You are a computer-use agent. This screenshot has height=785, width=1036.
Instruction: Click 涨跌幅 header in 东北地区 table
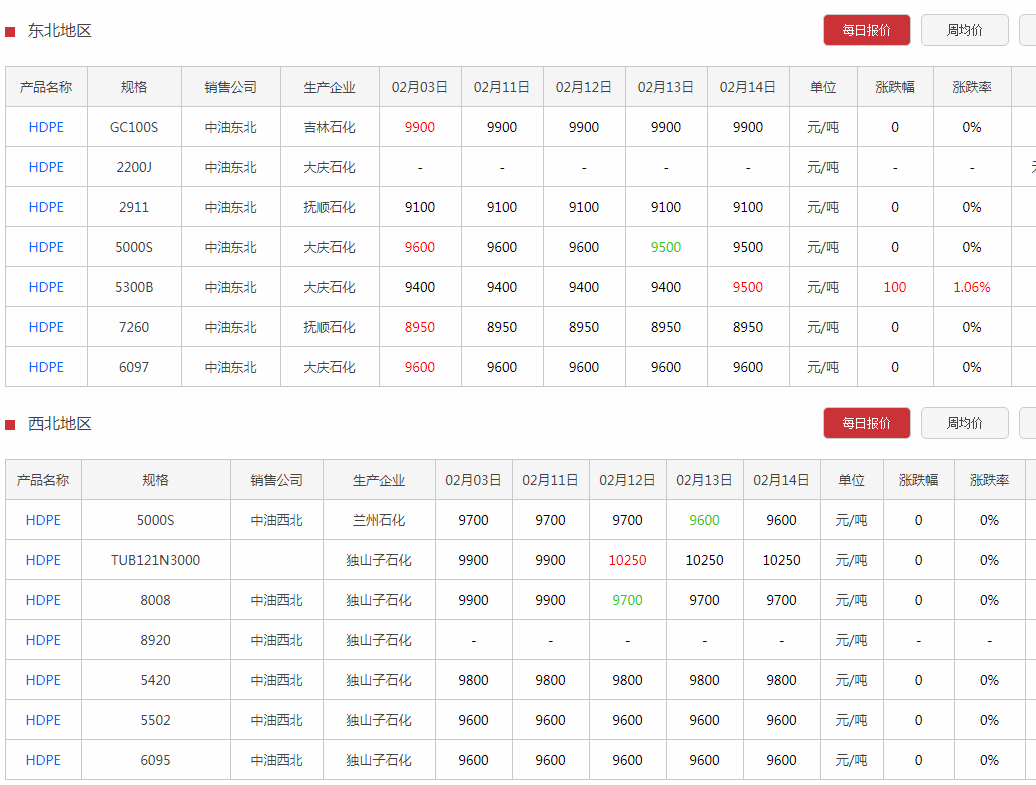pos(895,87)
